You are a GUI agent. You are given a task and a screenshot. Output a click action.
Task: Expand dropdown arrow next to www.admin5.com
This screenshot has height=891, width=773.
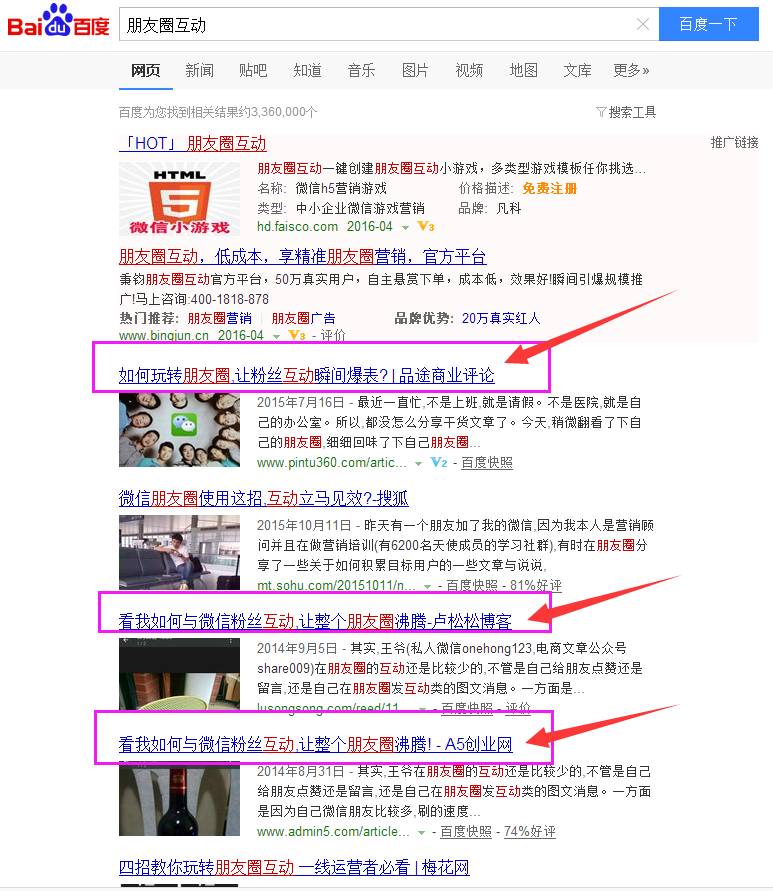[x=421, y=833]
